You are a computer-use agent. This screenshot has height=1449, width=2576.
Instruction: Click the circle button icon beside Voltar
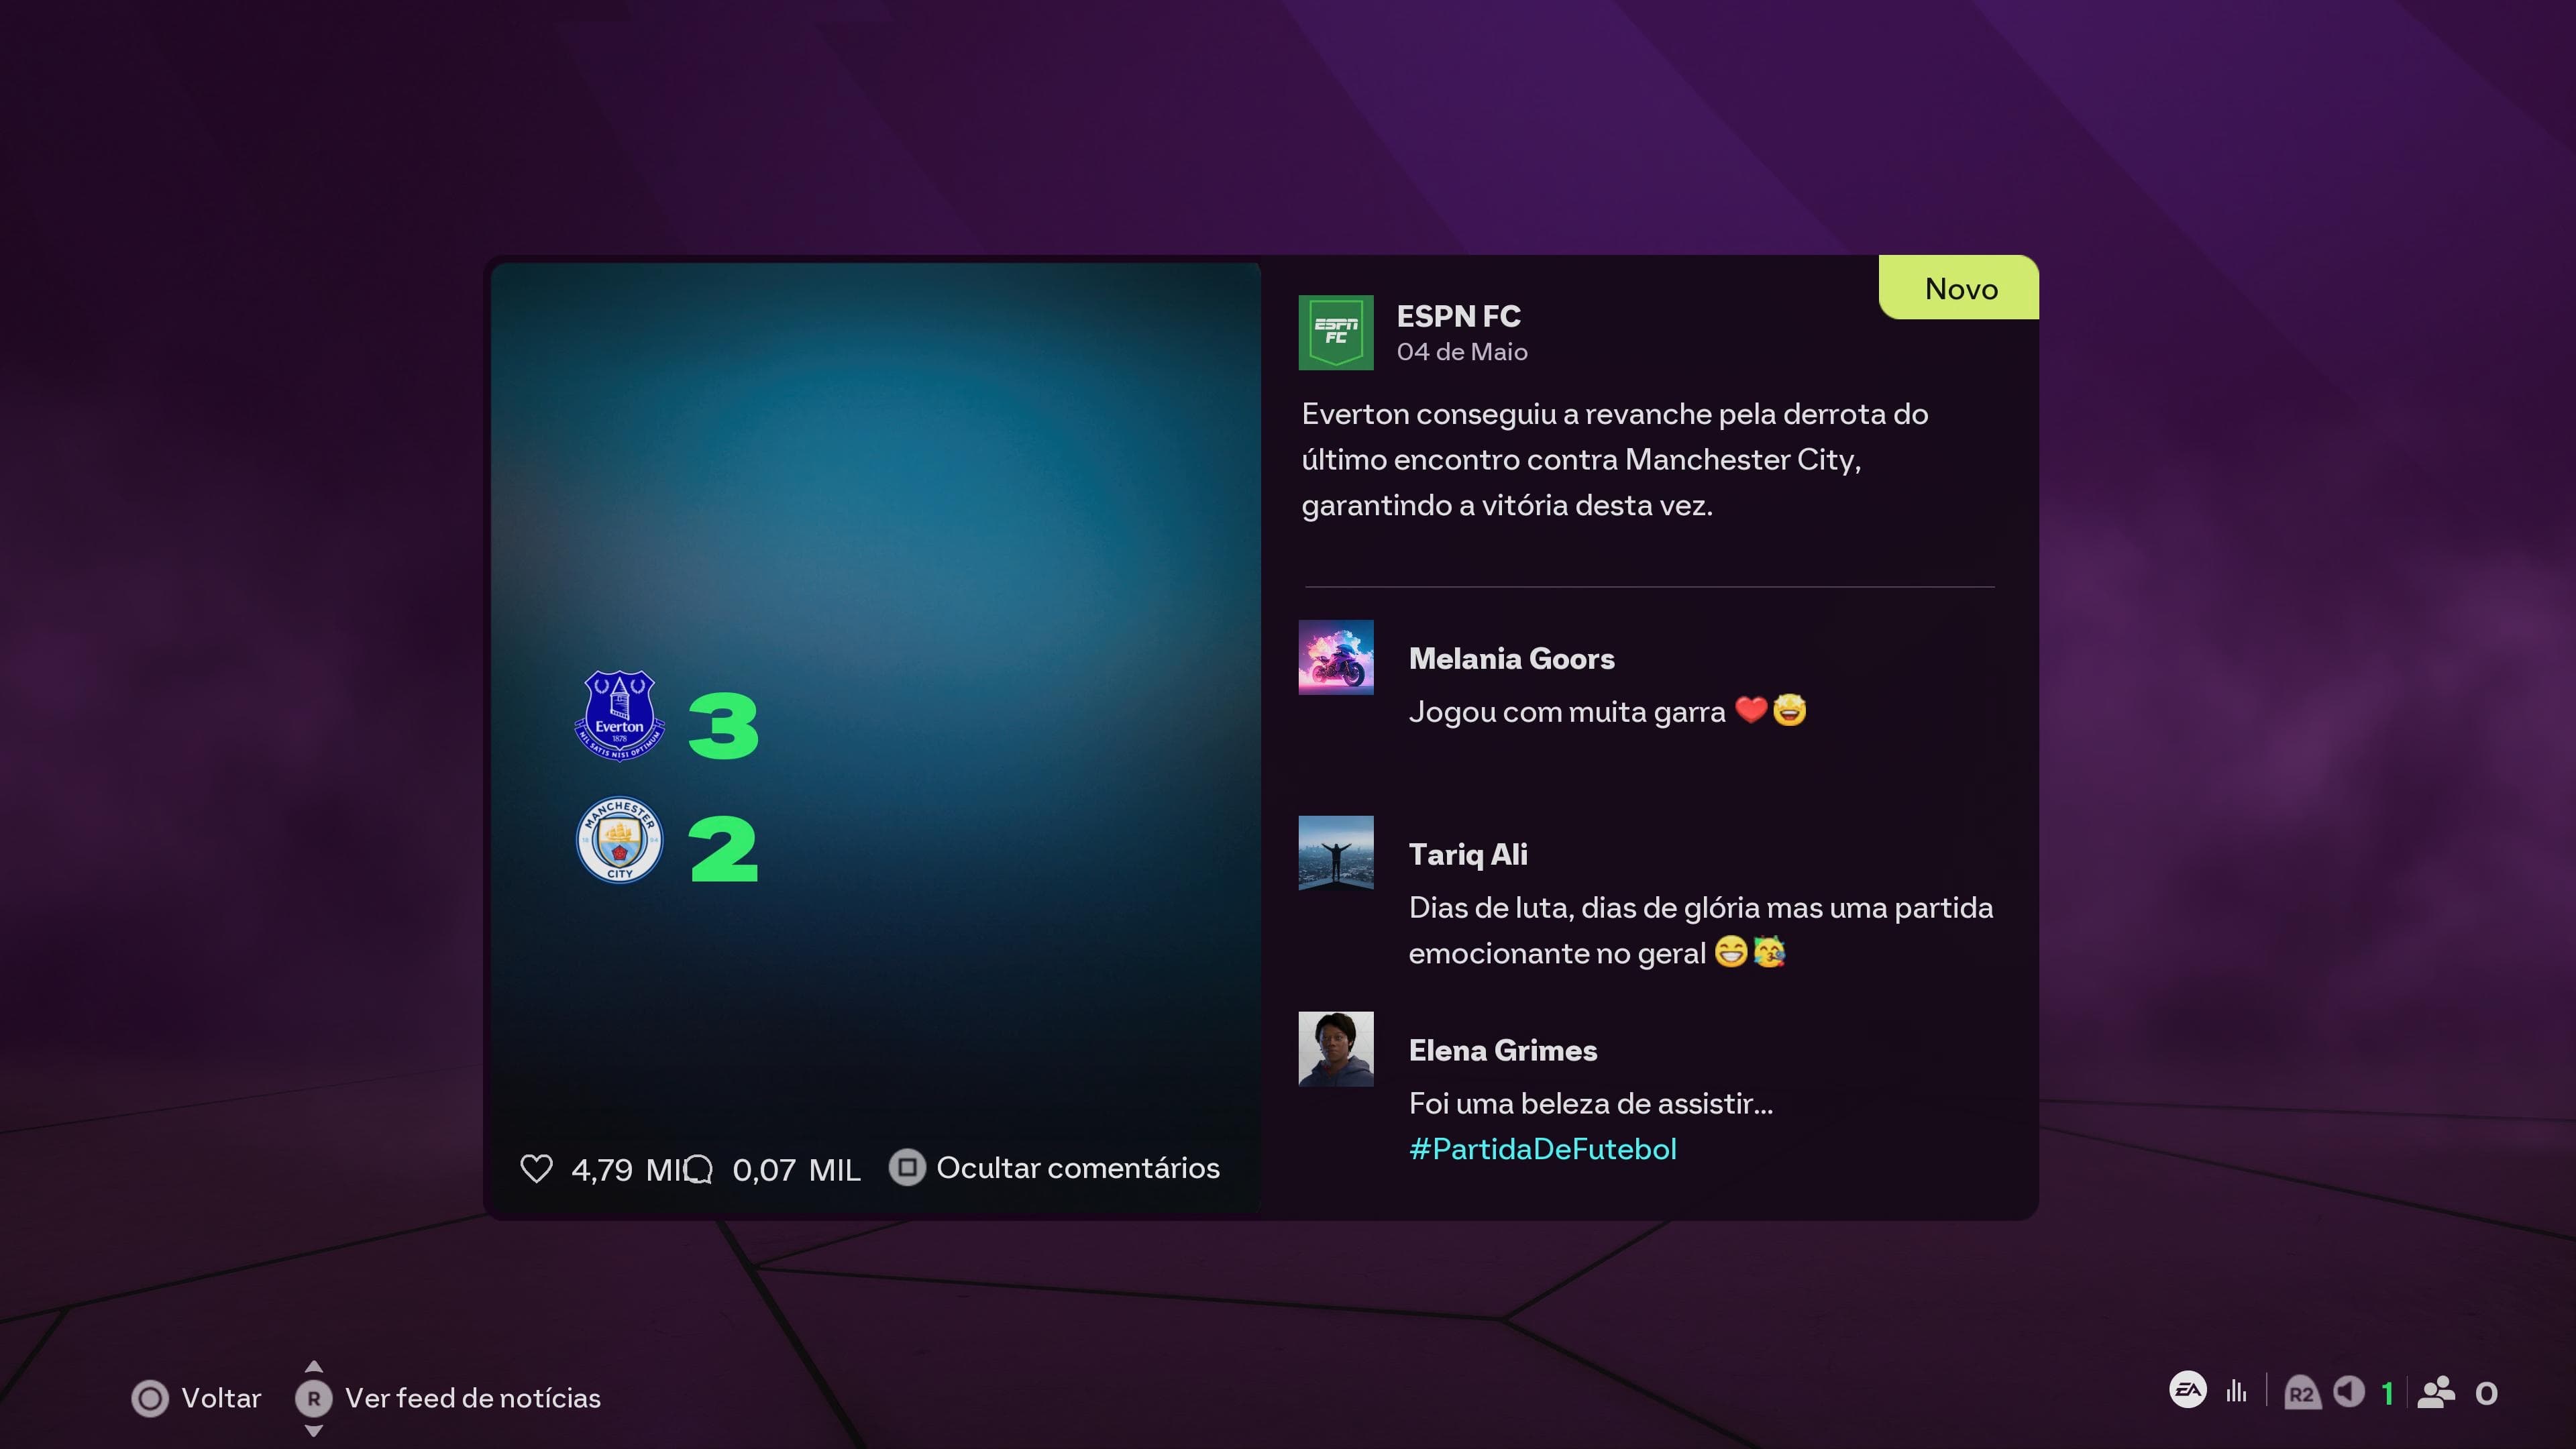pyautogui.click(x=150, y=1398)
